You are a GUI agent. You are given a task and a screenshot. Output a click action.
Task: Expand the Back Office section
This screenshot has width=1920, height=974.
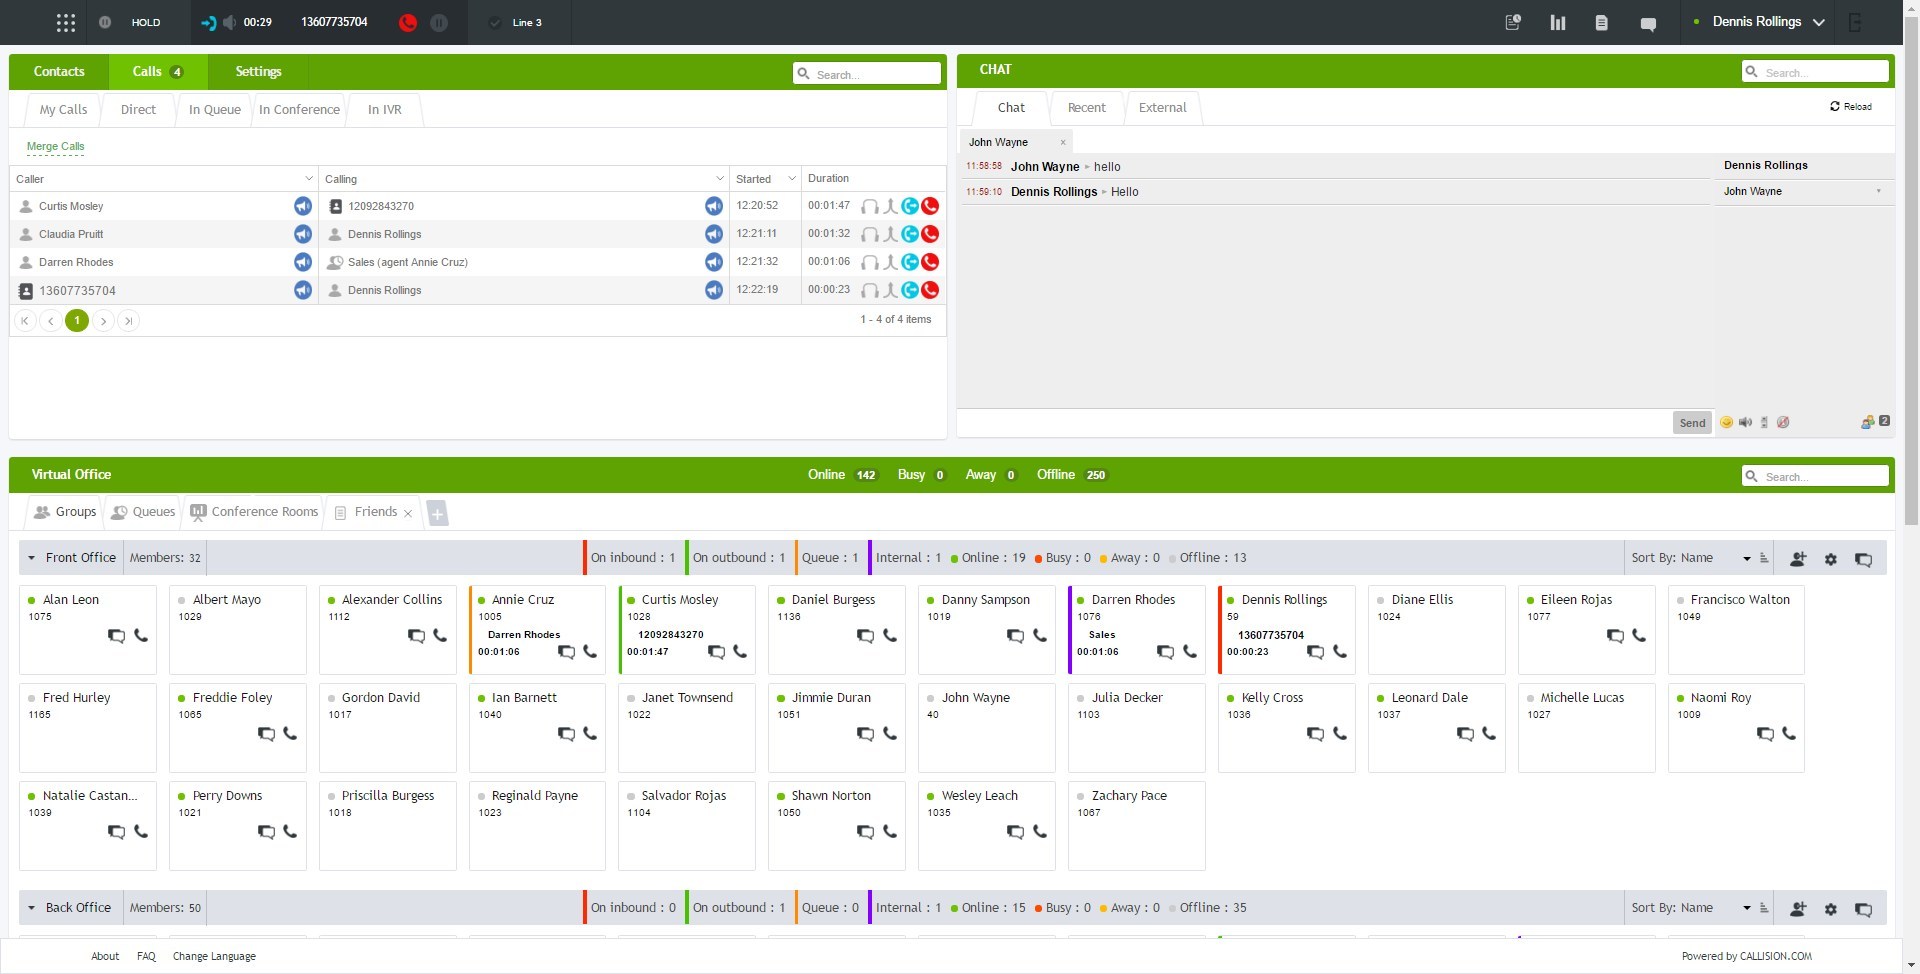click(x=31, y=908)
